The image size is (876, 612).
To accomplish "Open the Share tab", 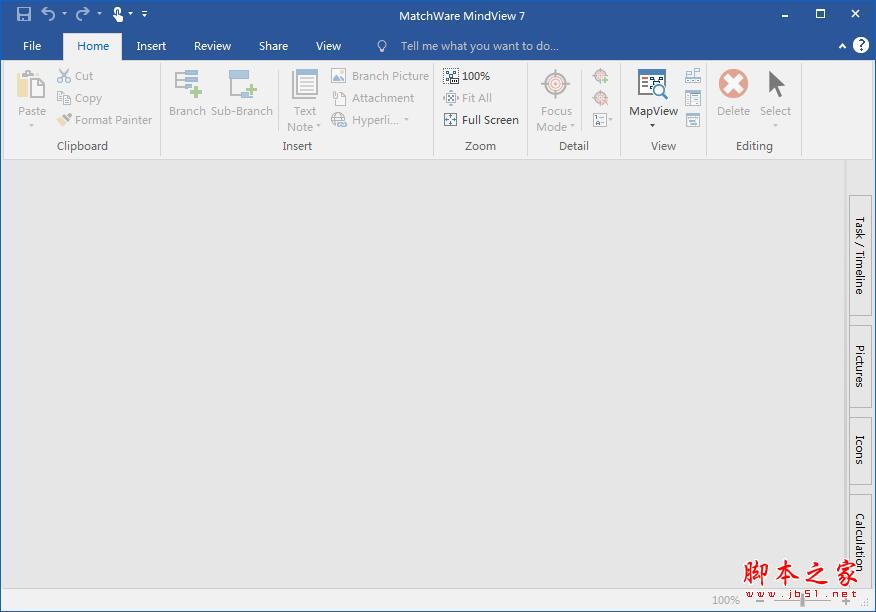I will coord(273,46).
